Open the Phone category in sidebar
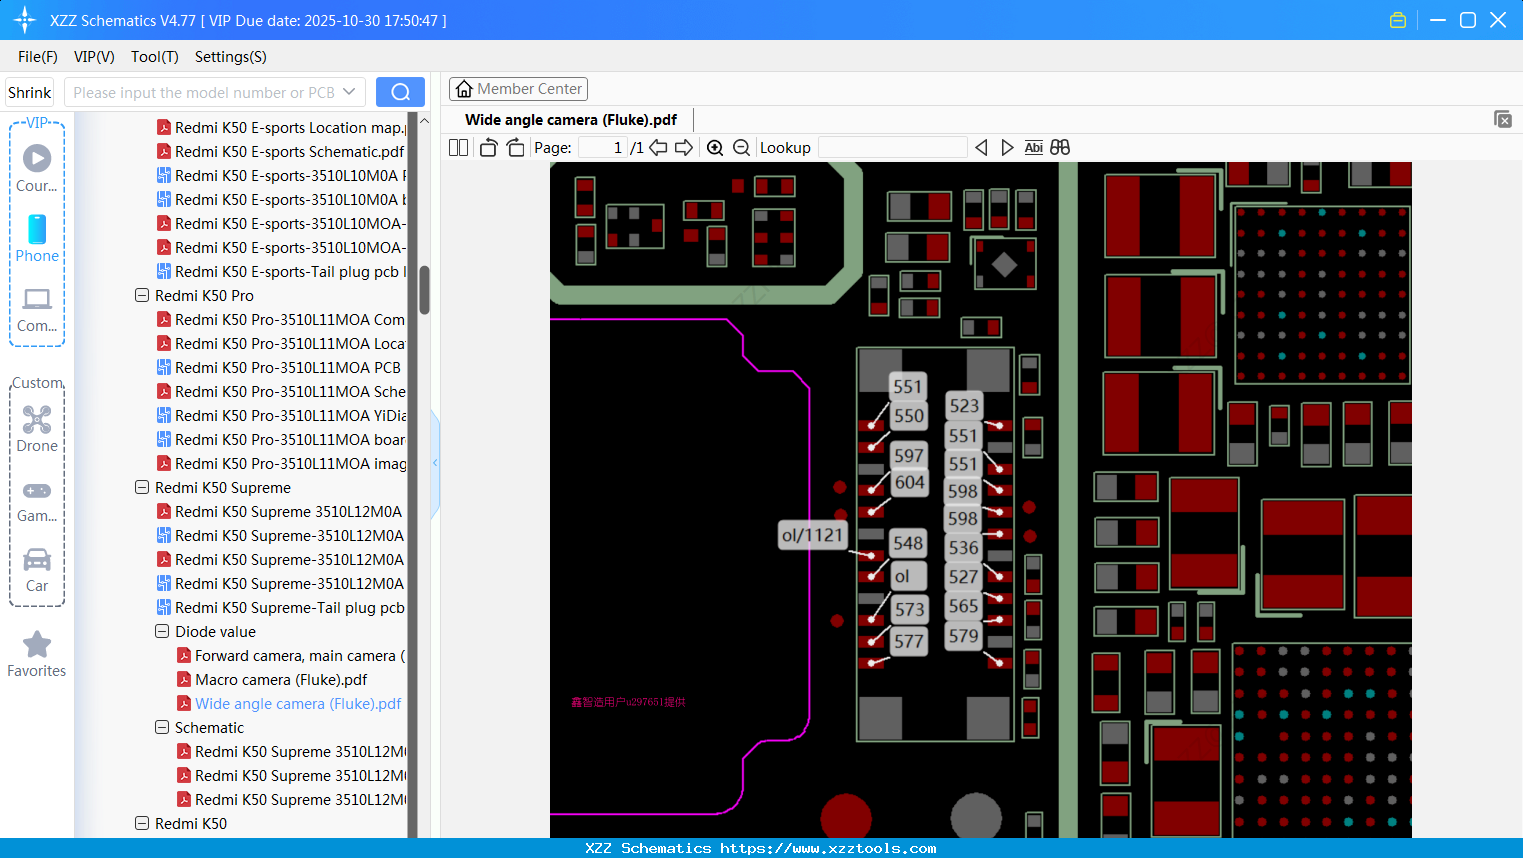The image size is (1523, 858). pos(37,239)
